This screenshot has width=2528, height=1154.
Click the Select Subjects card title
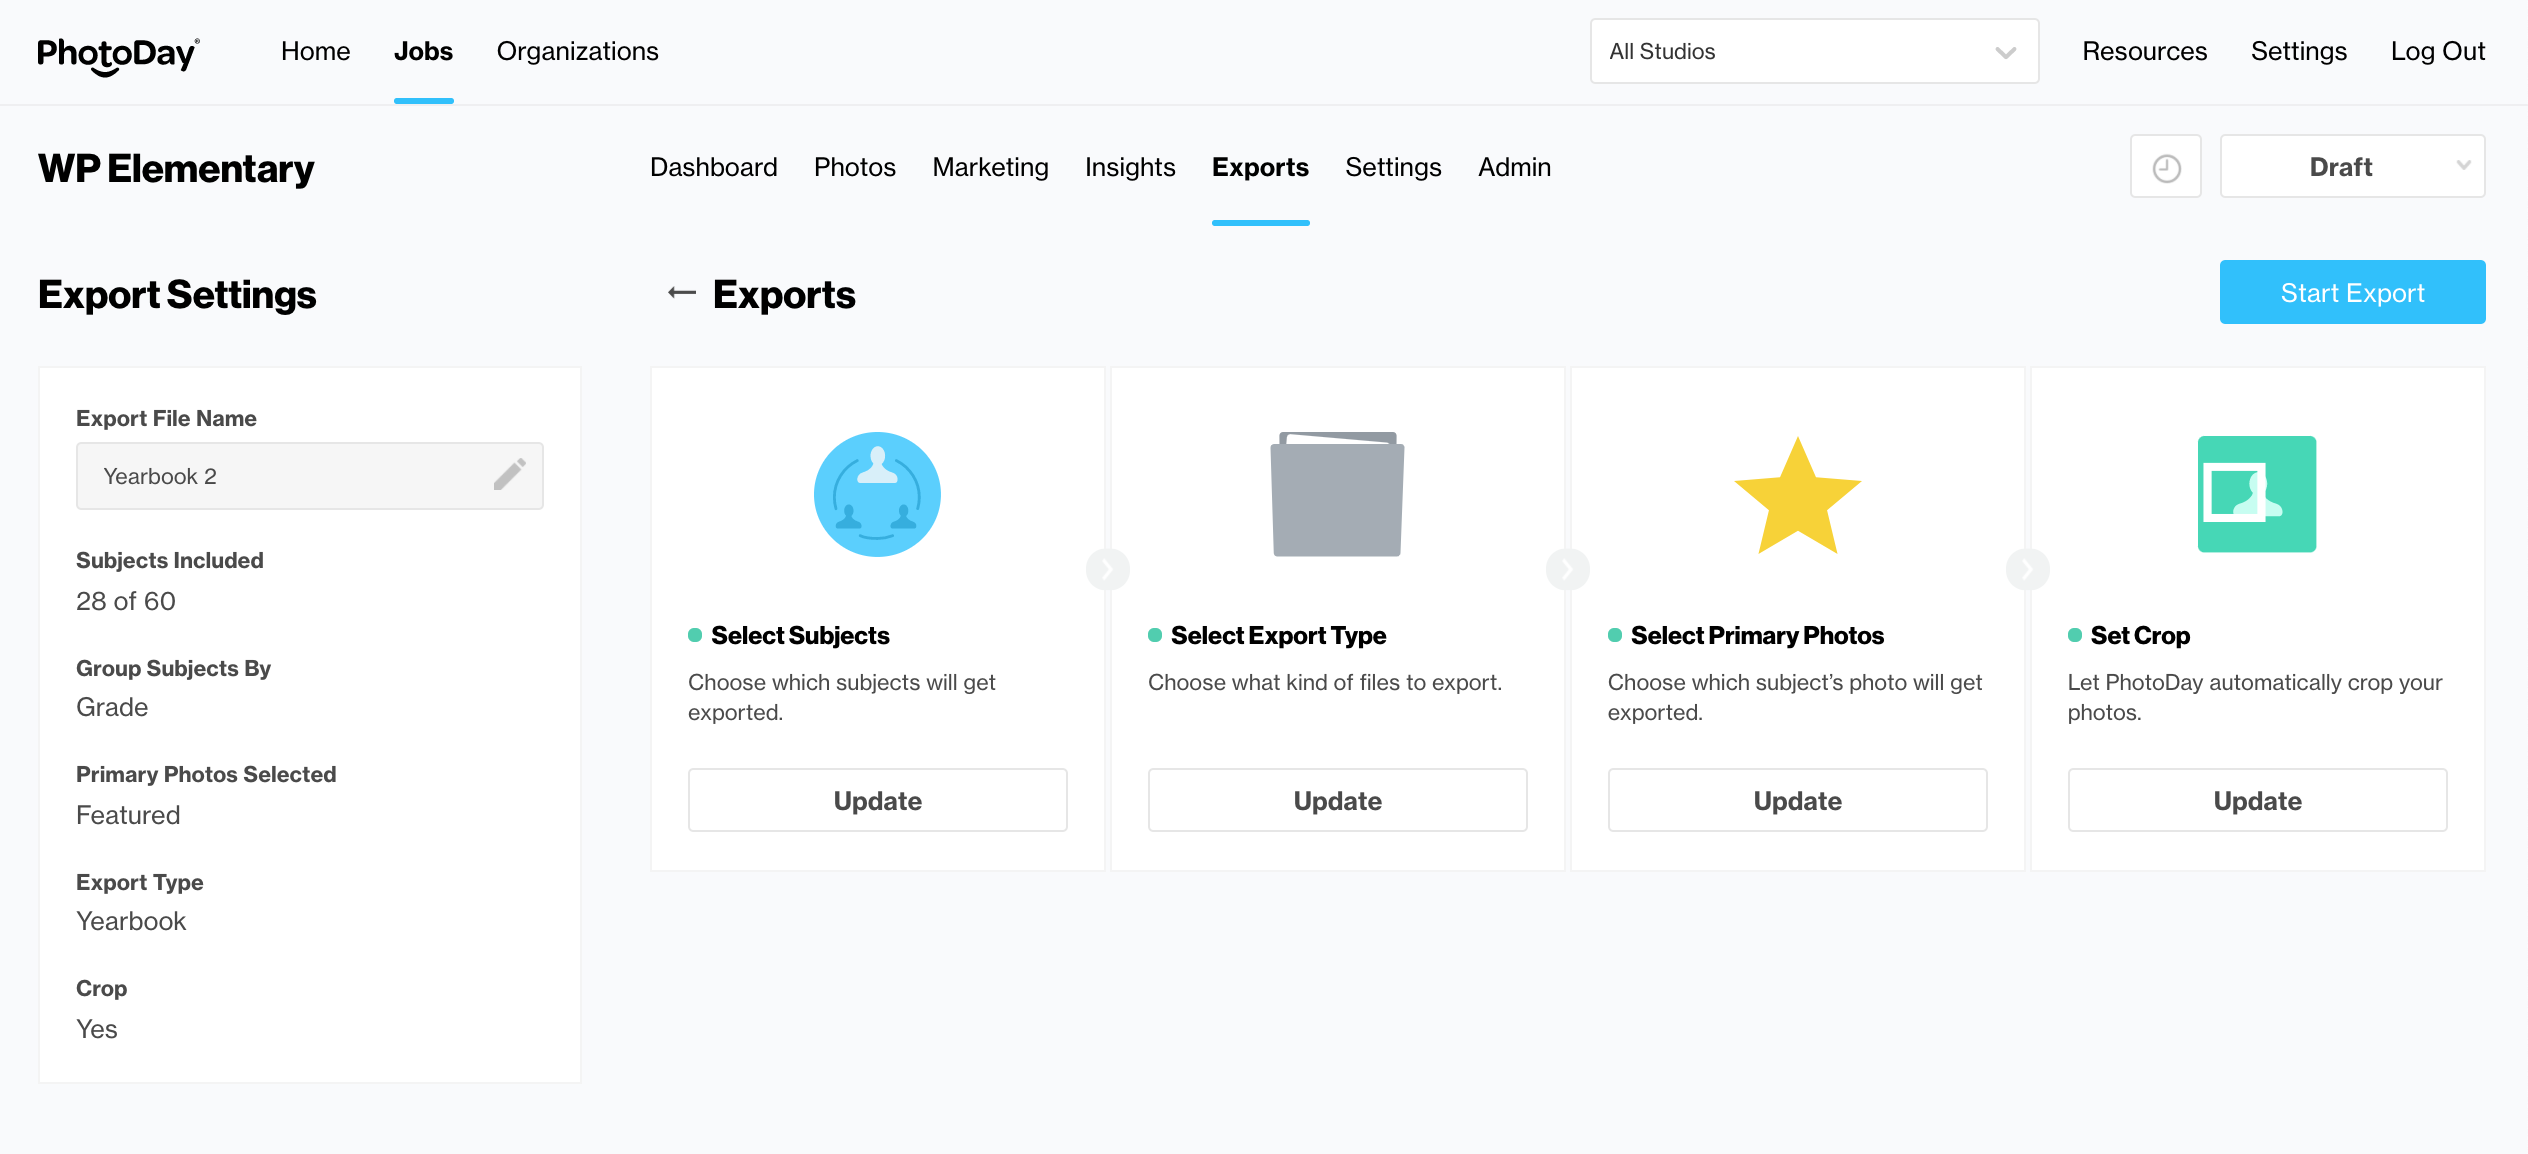click(800, 635)
